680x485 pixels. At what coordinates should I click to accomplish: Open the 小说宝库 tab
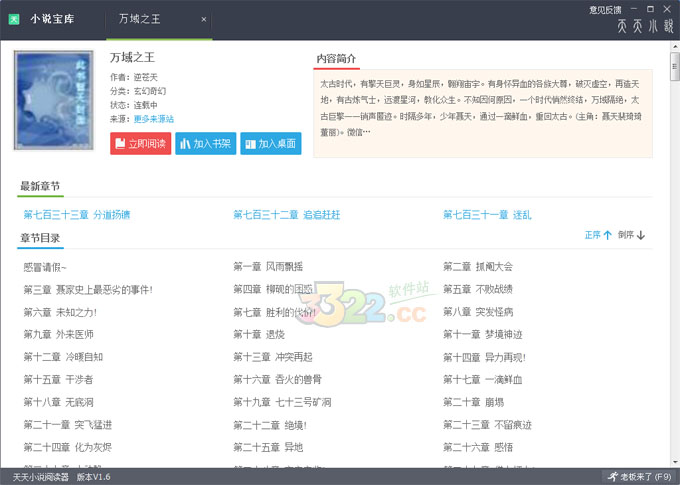(x=52, y=19)
